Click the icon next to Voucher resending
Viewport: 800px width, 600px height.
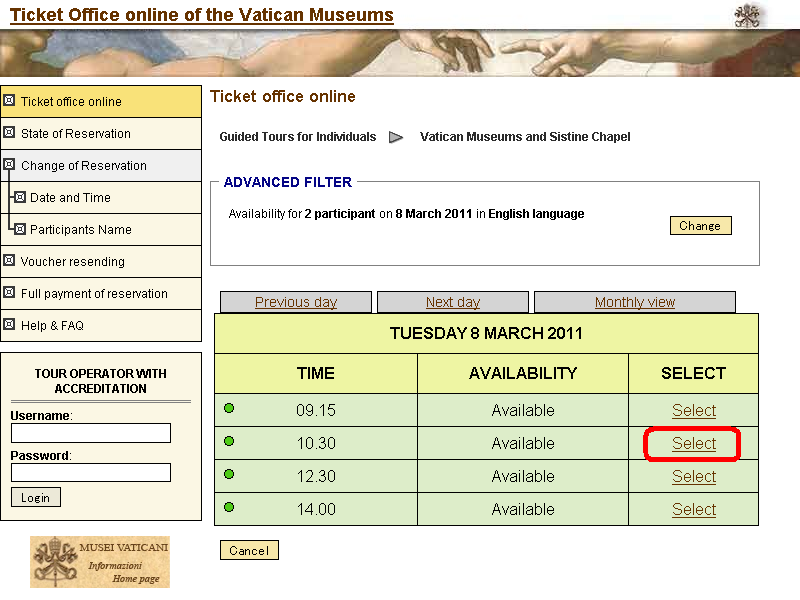pyautogui.click(x=10, y=261)
